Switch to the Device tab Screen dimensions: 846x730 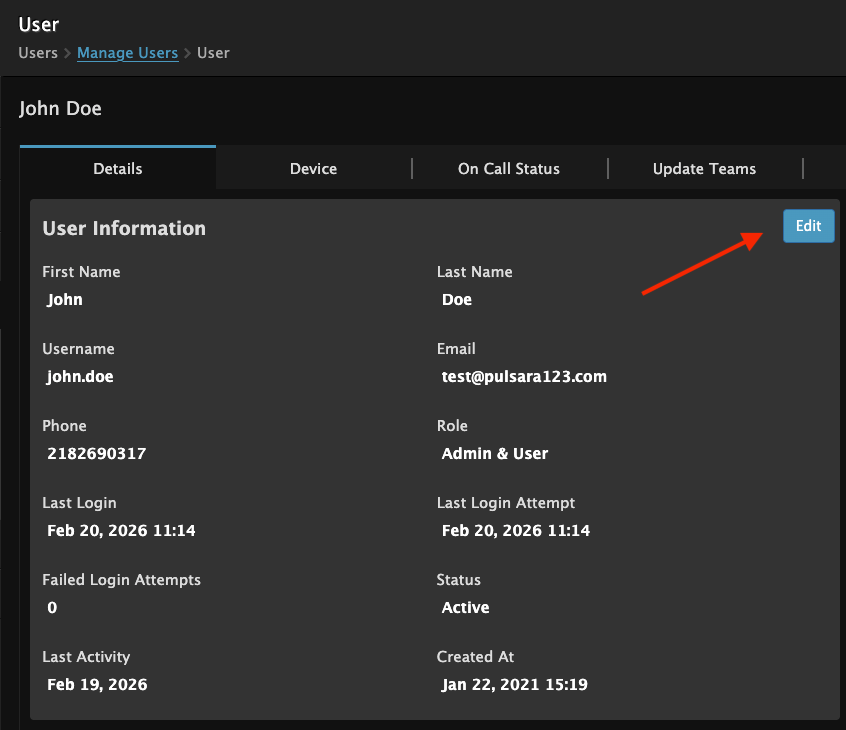(313, 169)
